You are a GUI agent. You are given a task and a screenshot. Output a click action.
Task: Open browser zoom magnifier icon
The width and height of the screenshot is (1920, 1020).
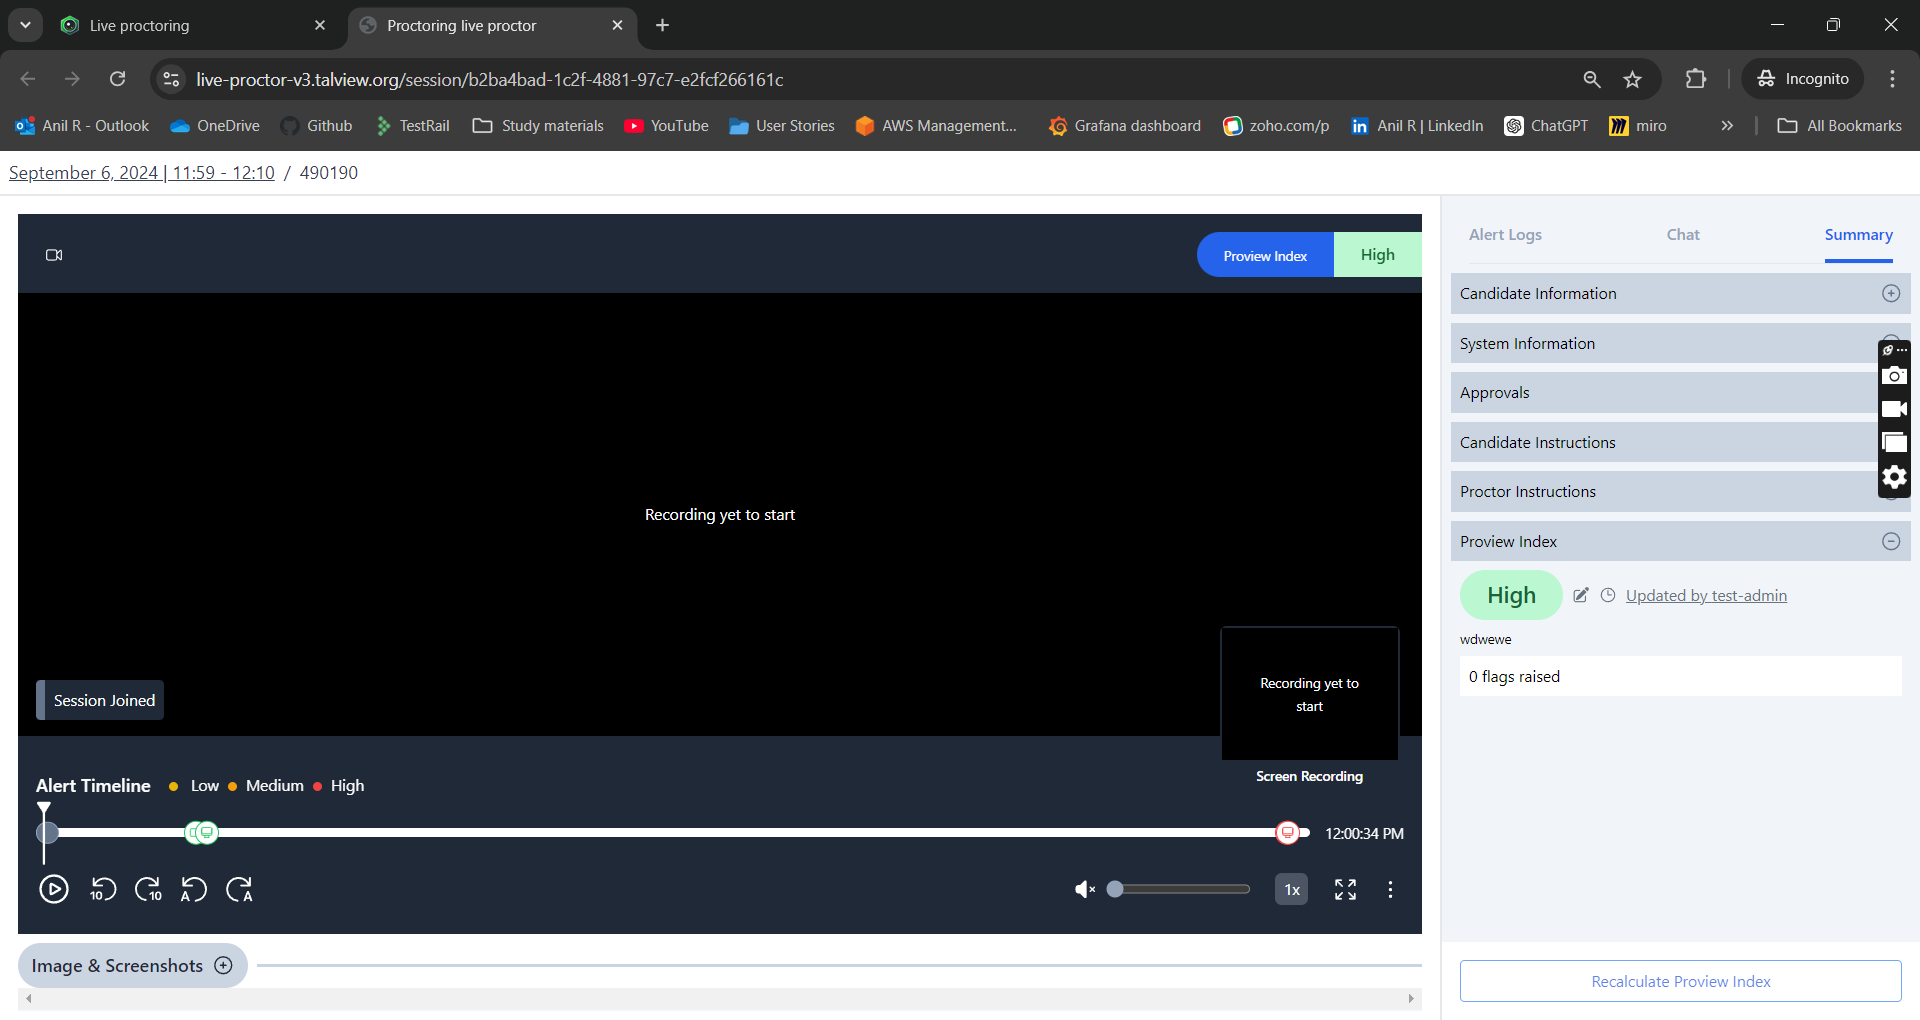(1592, 79)
